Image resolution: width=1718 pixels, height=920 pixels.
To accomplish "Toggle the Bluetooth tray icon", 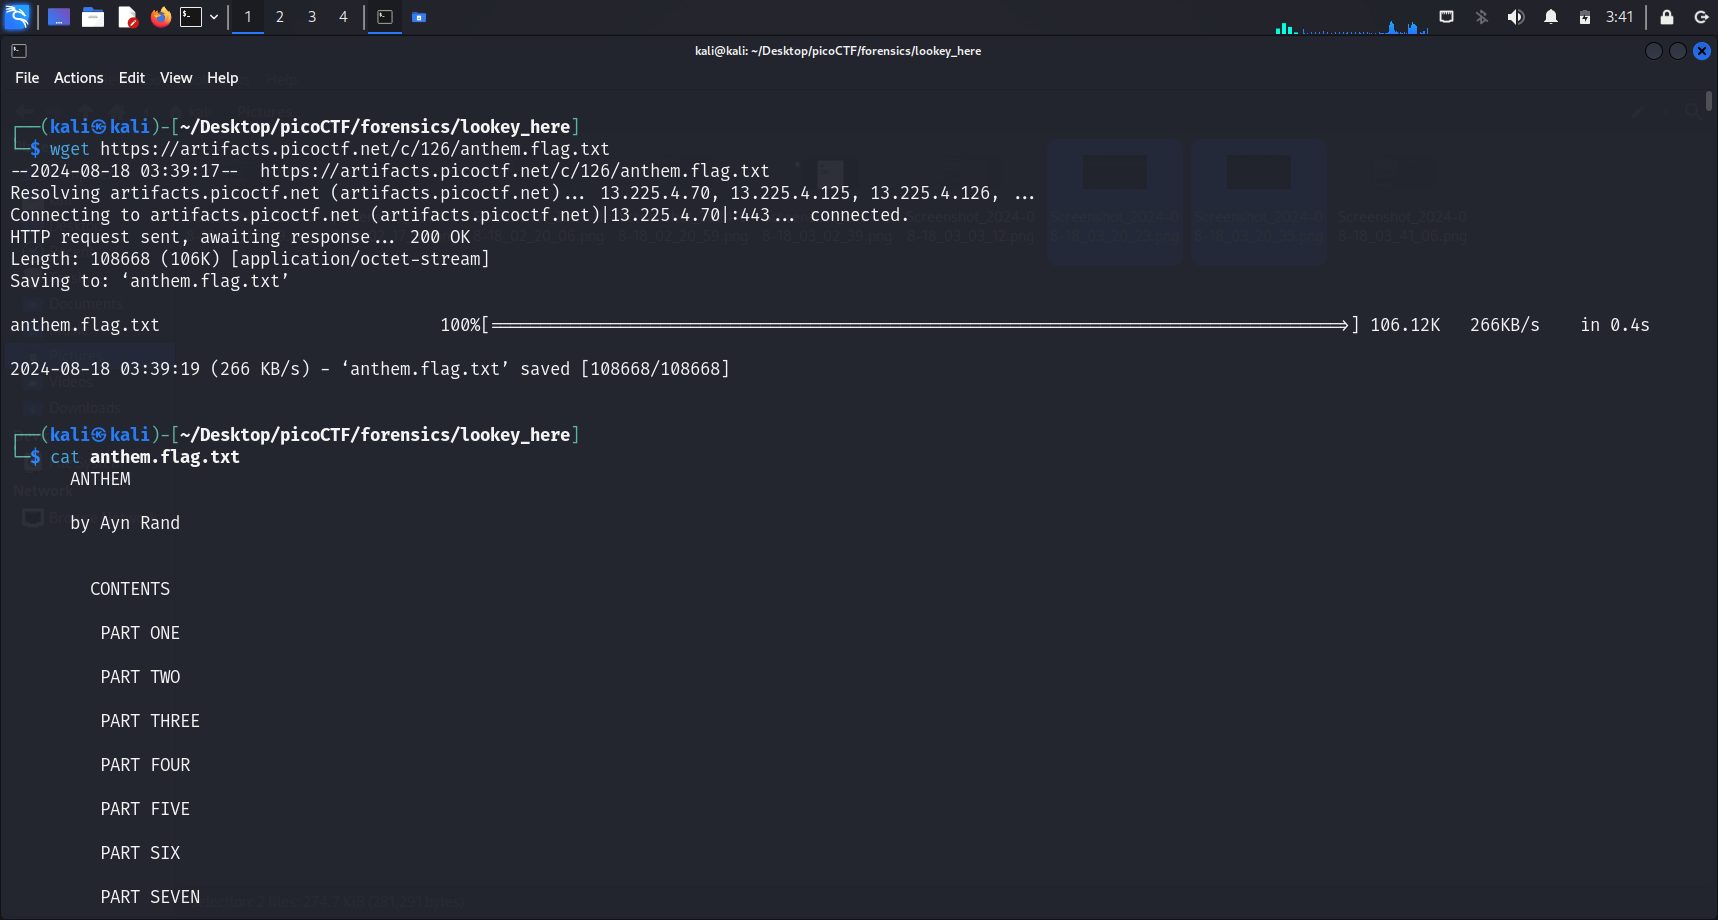I will [1482, 17].
